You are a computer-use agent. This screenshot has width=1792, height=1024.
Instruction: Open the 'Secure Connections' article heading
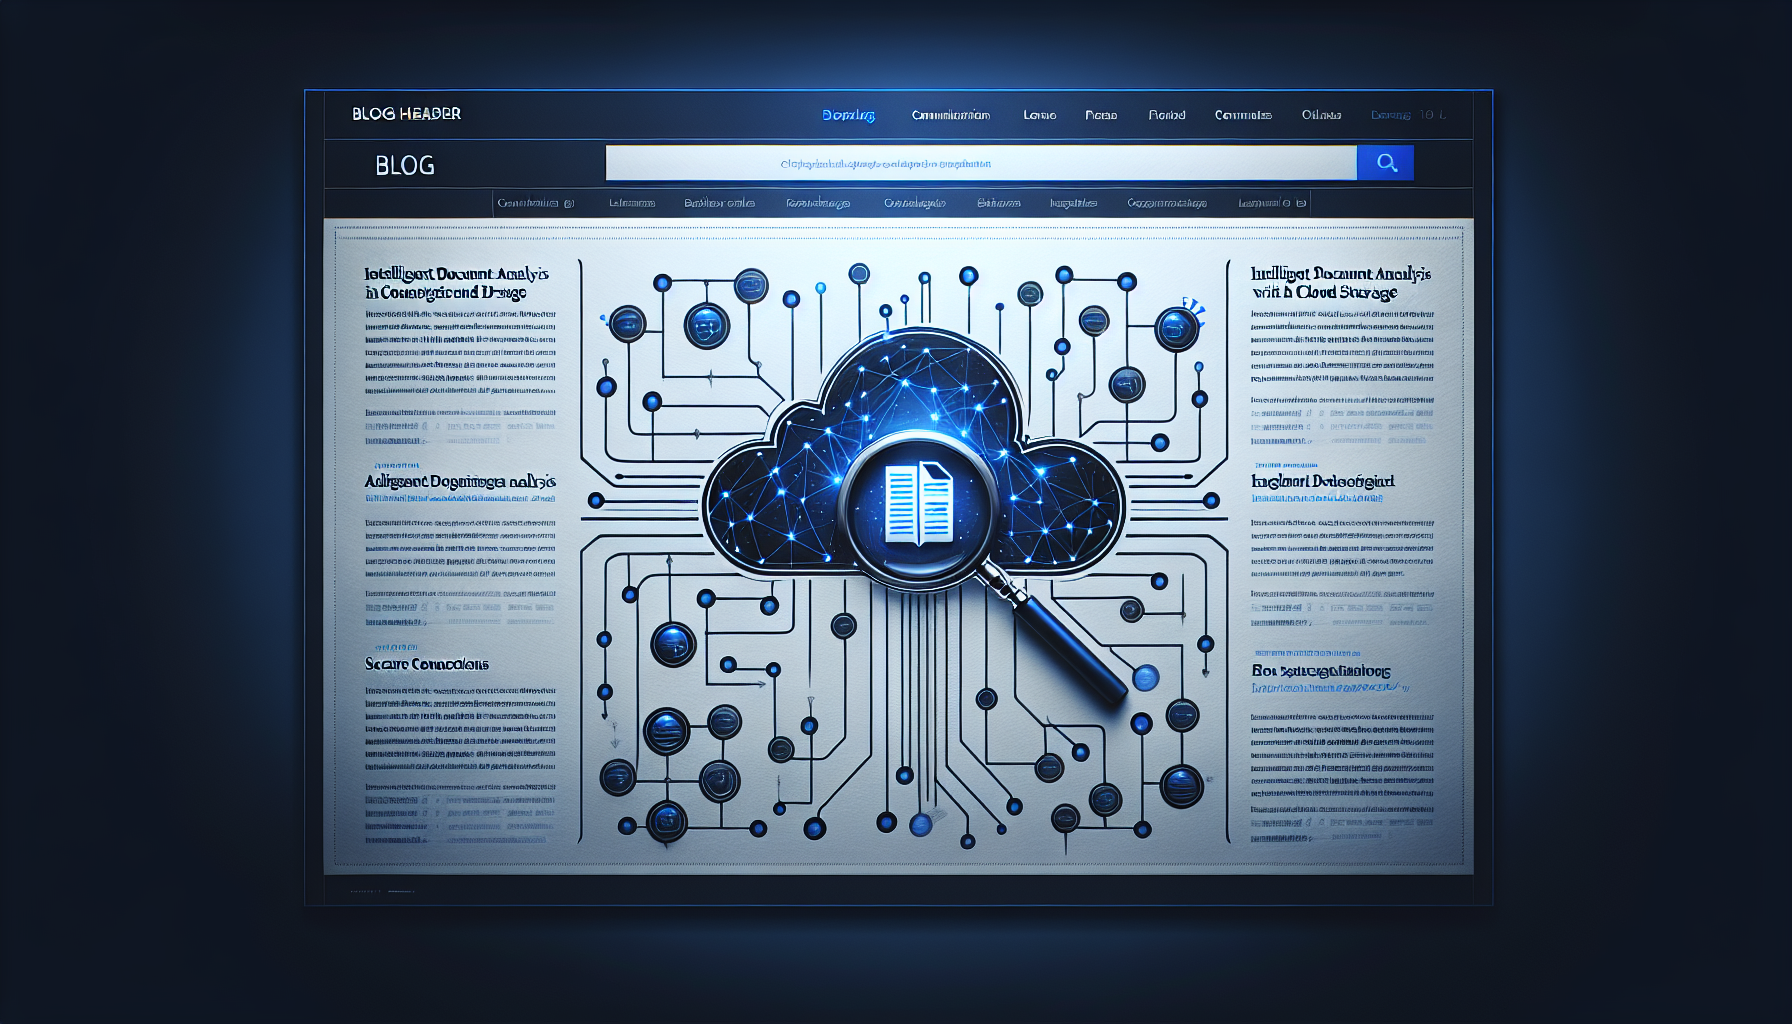point(427,664)
